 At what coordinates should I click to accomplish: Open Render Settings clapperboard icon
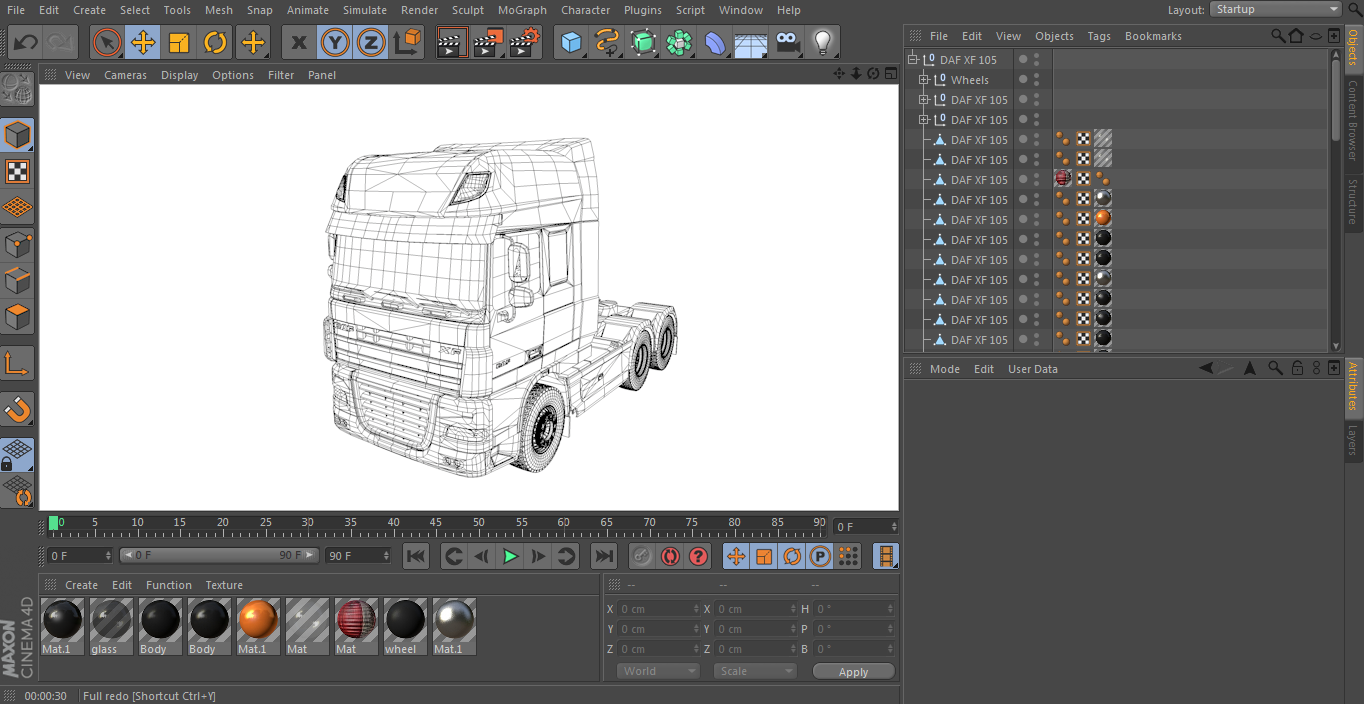coord(525,43)
